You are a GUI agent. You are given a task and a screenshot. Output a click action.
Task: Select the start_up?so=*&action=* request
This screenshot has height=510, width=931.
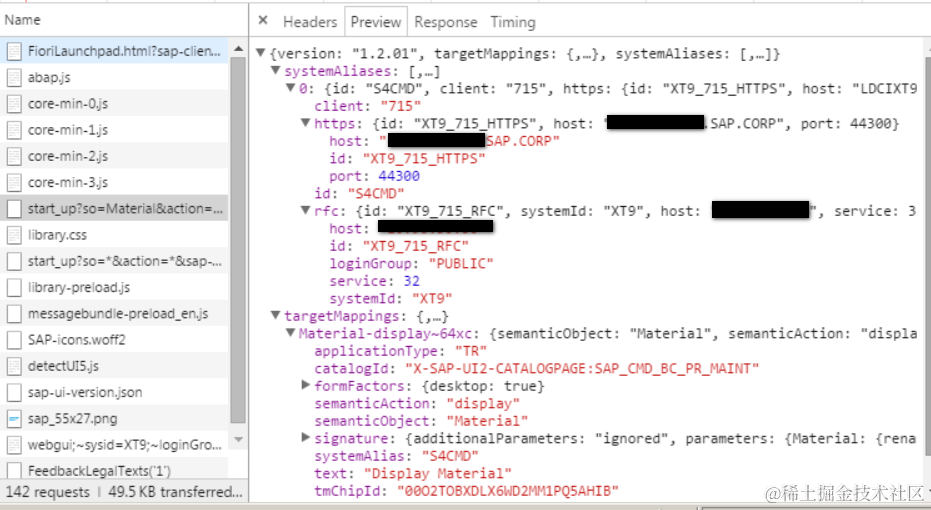coord(114,261)
